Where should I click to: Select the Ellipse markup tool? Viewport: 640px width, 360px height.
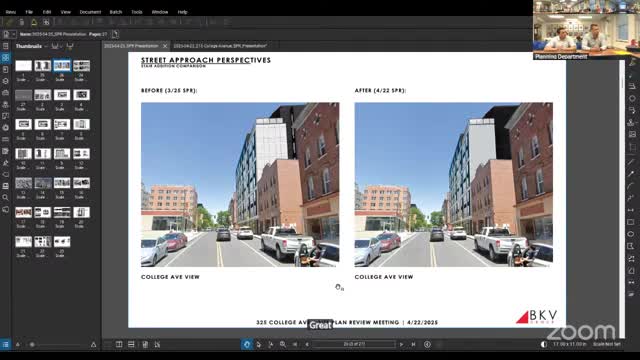click(631, 234)
